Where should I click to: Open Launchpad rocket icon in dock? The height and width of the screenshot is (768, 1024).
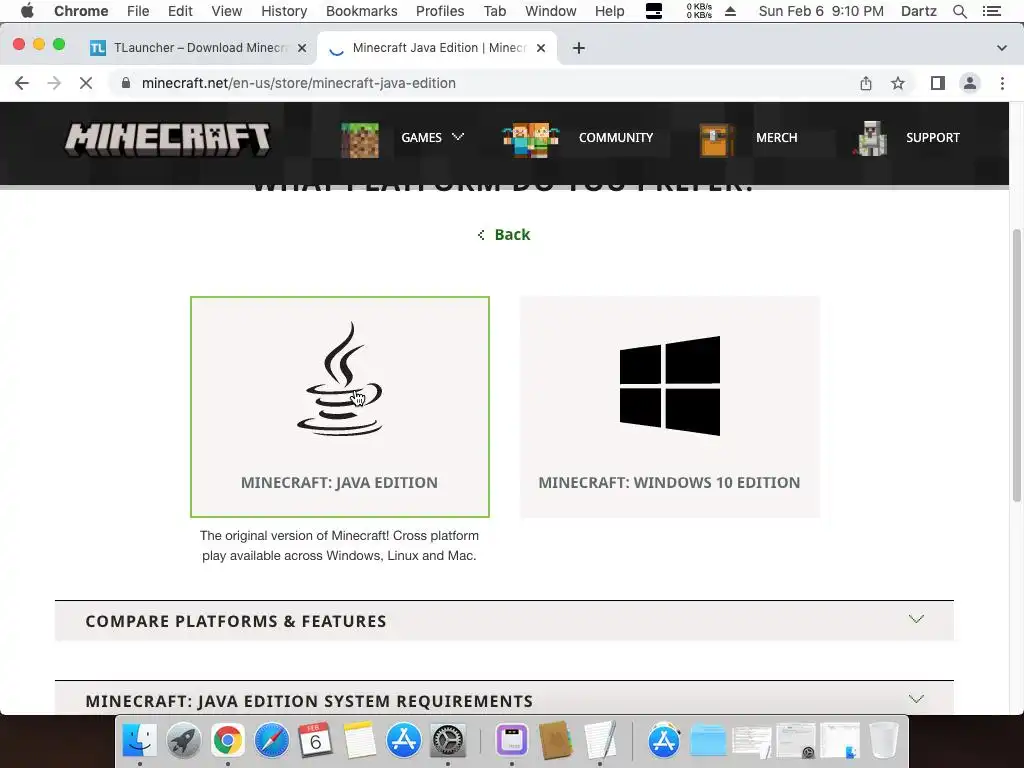click(184, 741)
